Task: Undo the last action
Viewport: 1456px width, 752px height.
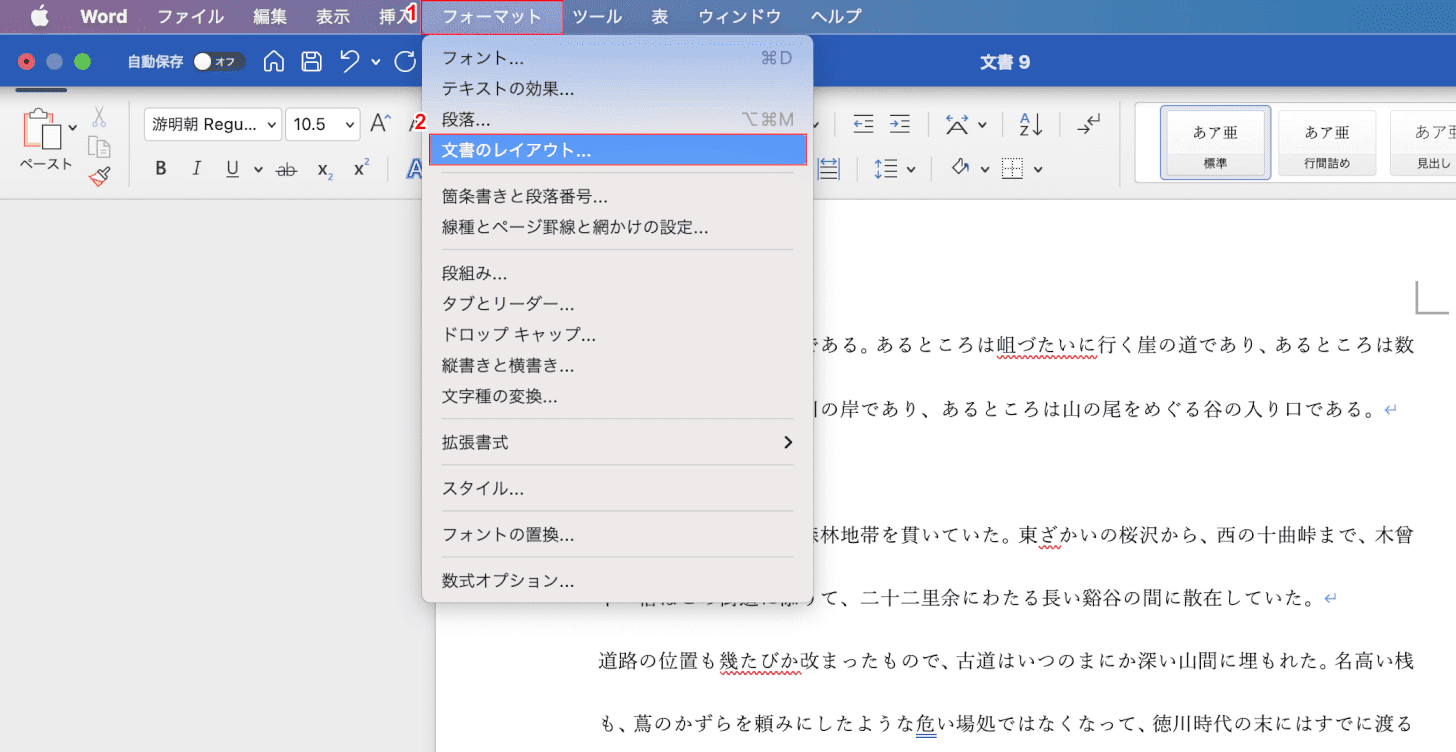Action: (x=349, y=62)
